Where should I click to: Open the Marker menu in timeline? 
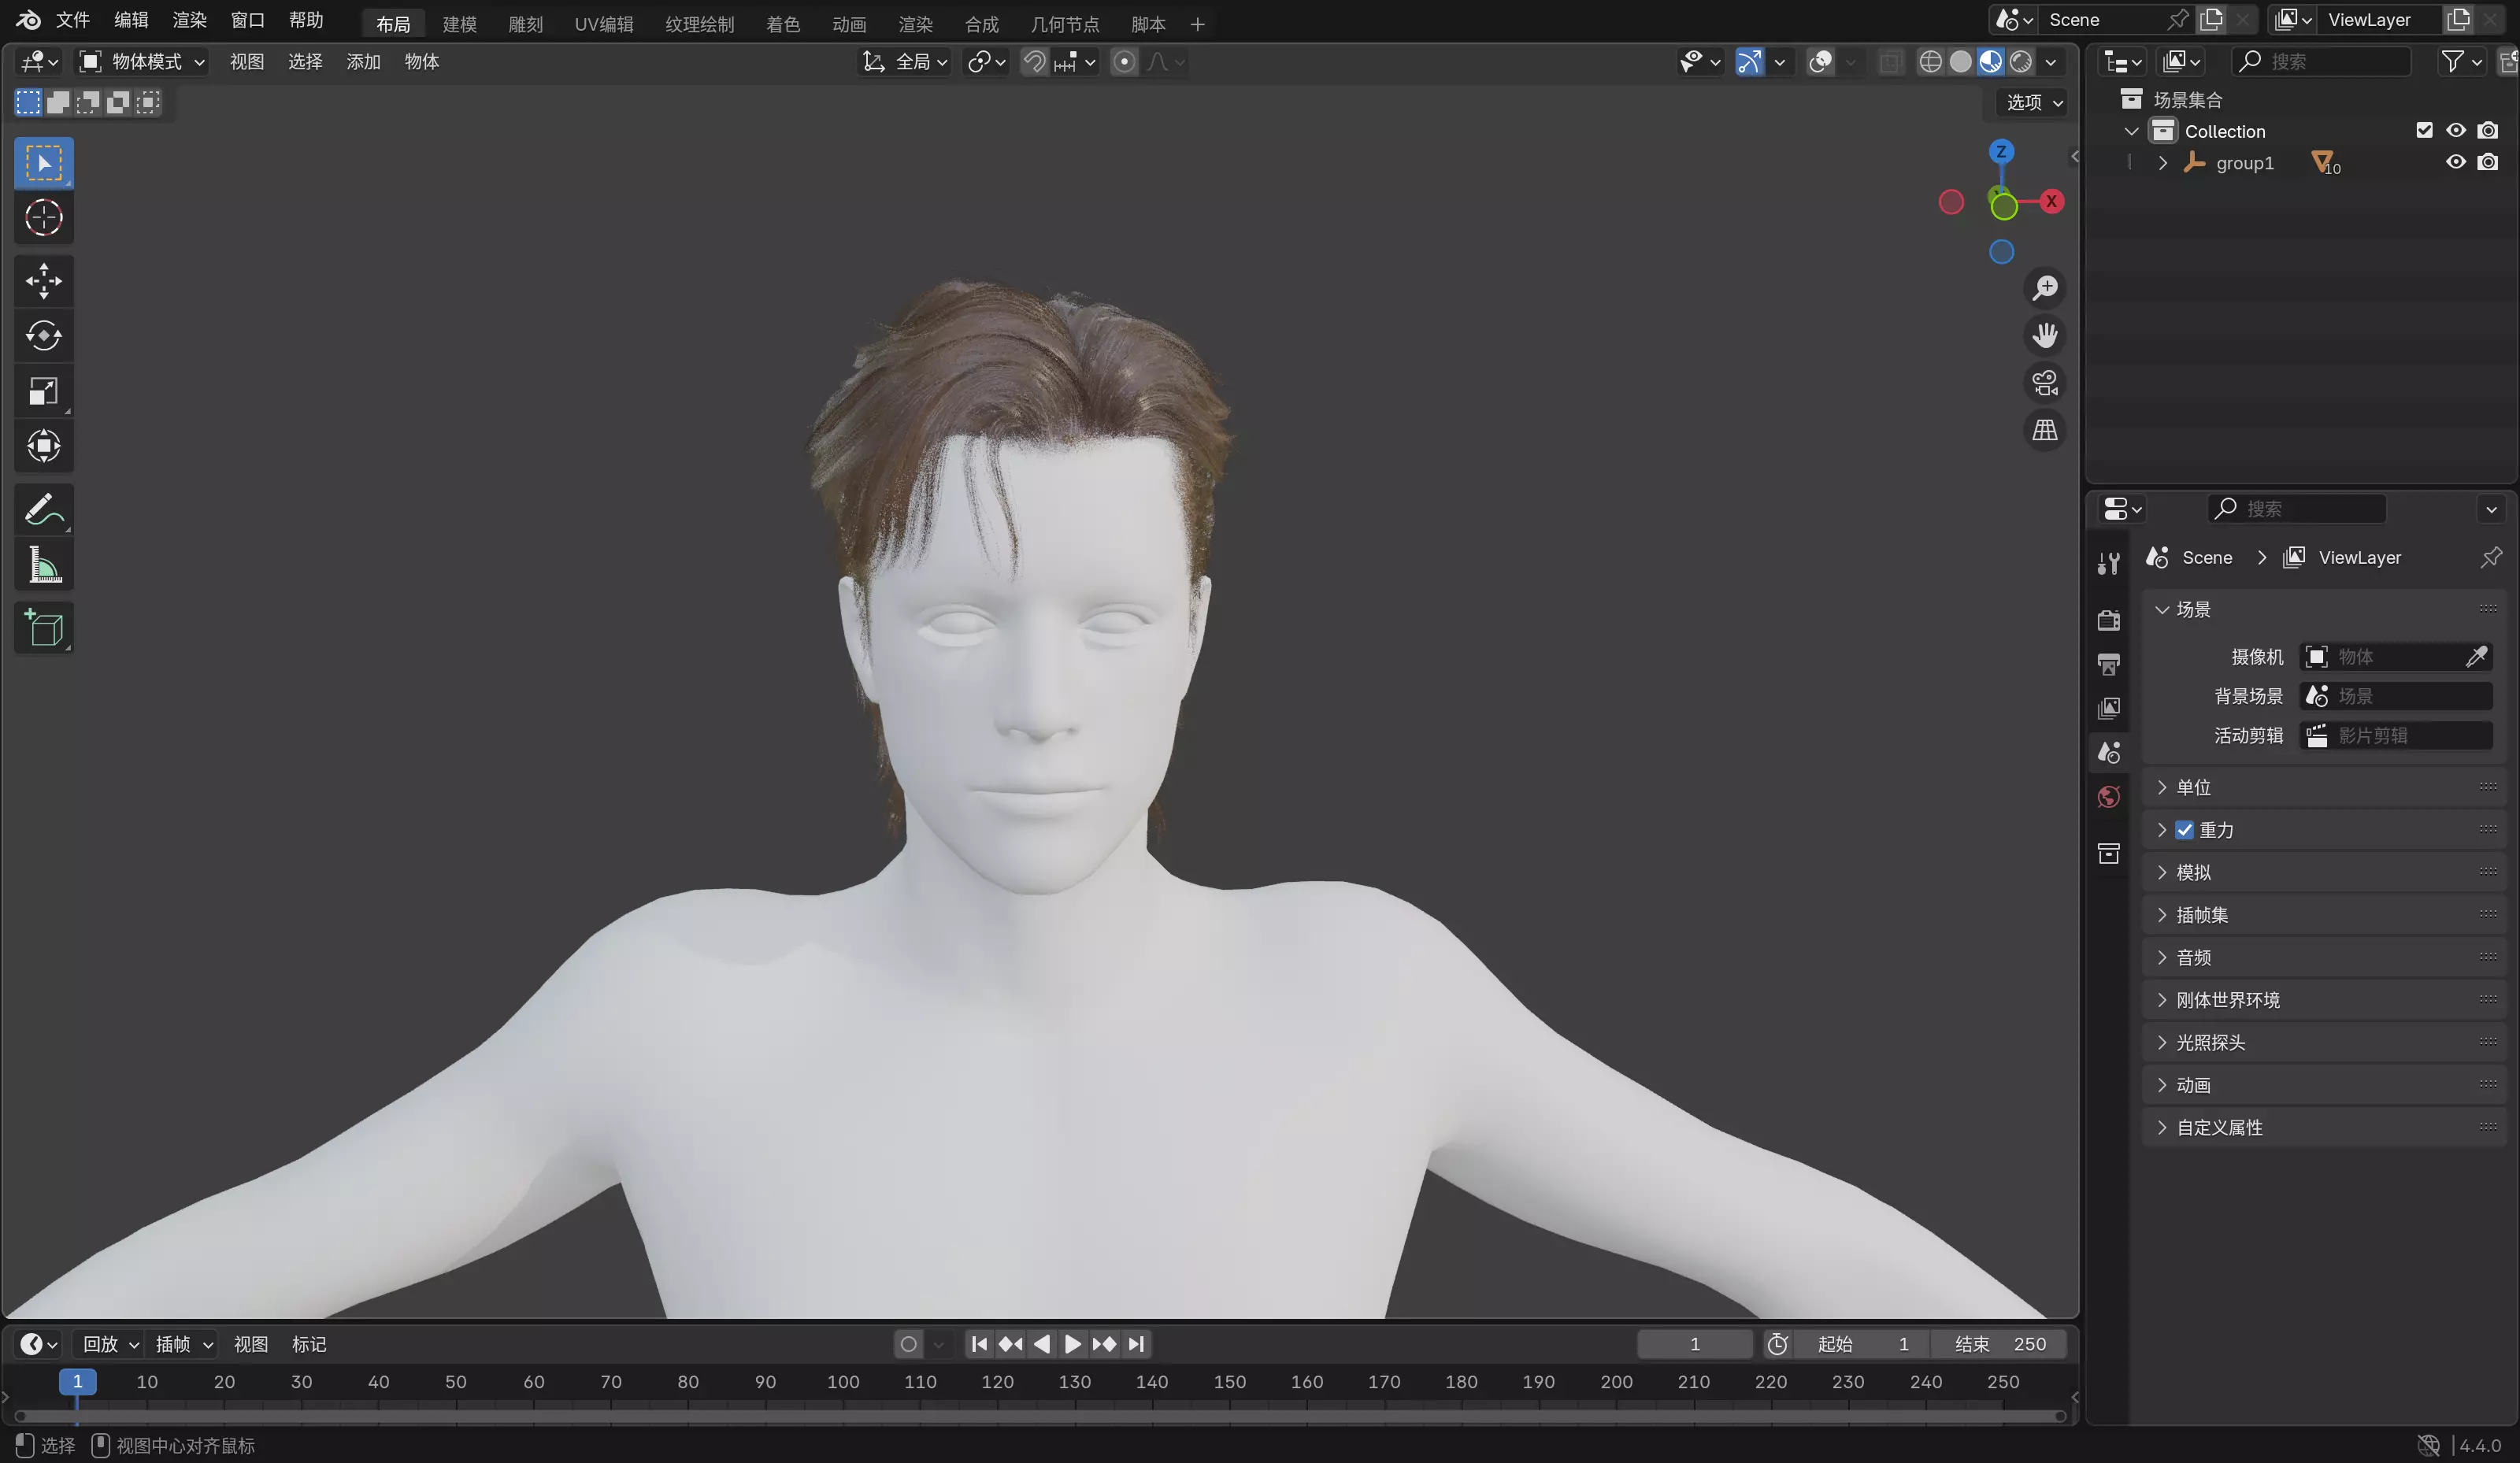click(309, 1344)
